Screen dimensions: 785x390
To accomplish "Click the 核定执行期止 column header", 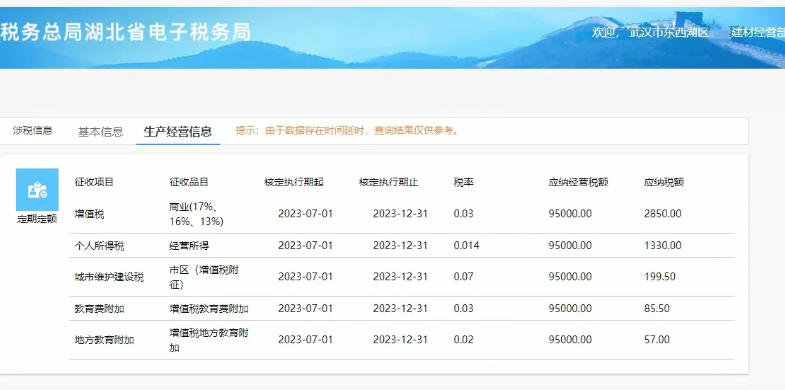I will click(388, 182).
